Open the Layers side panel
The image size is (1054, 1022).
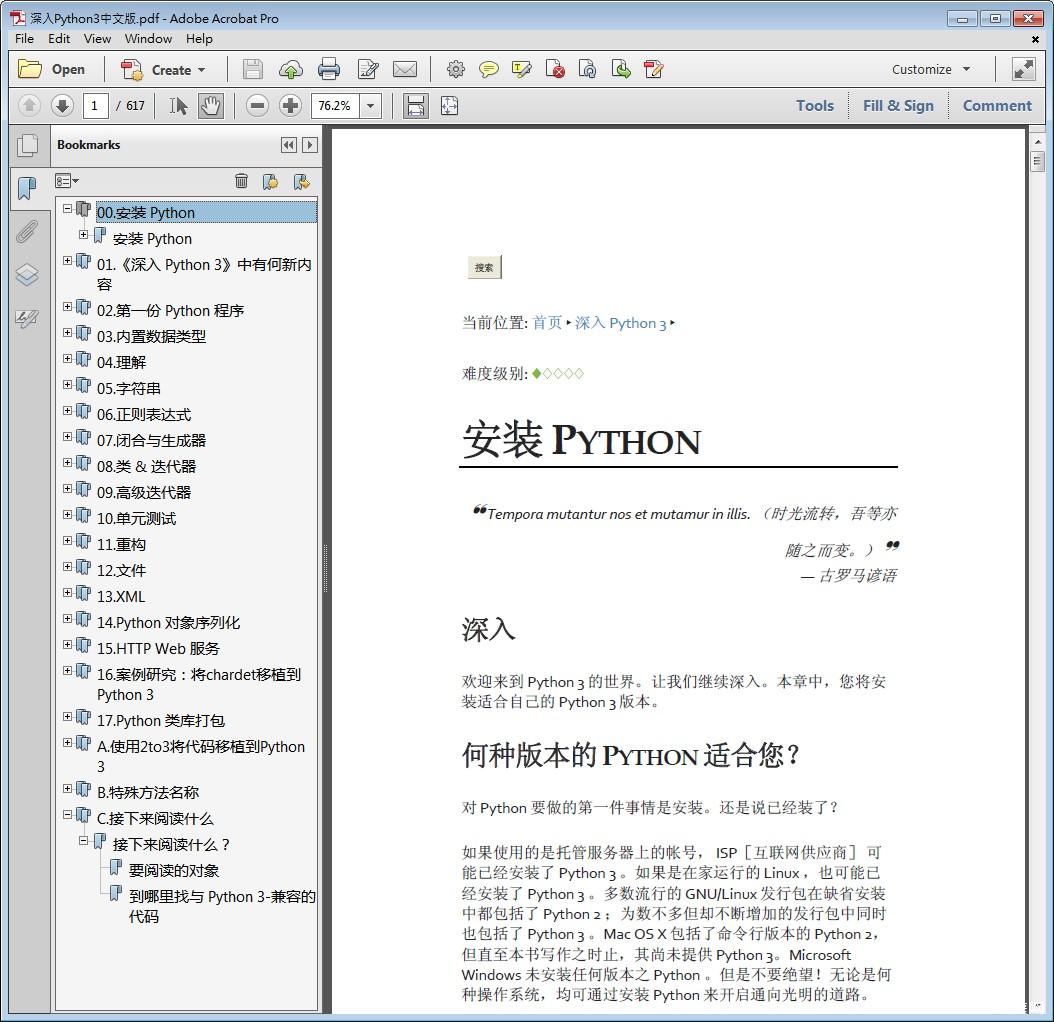pos(27,275)
